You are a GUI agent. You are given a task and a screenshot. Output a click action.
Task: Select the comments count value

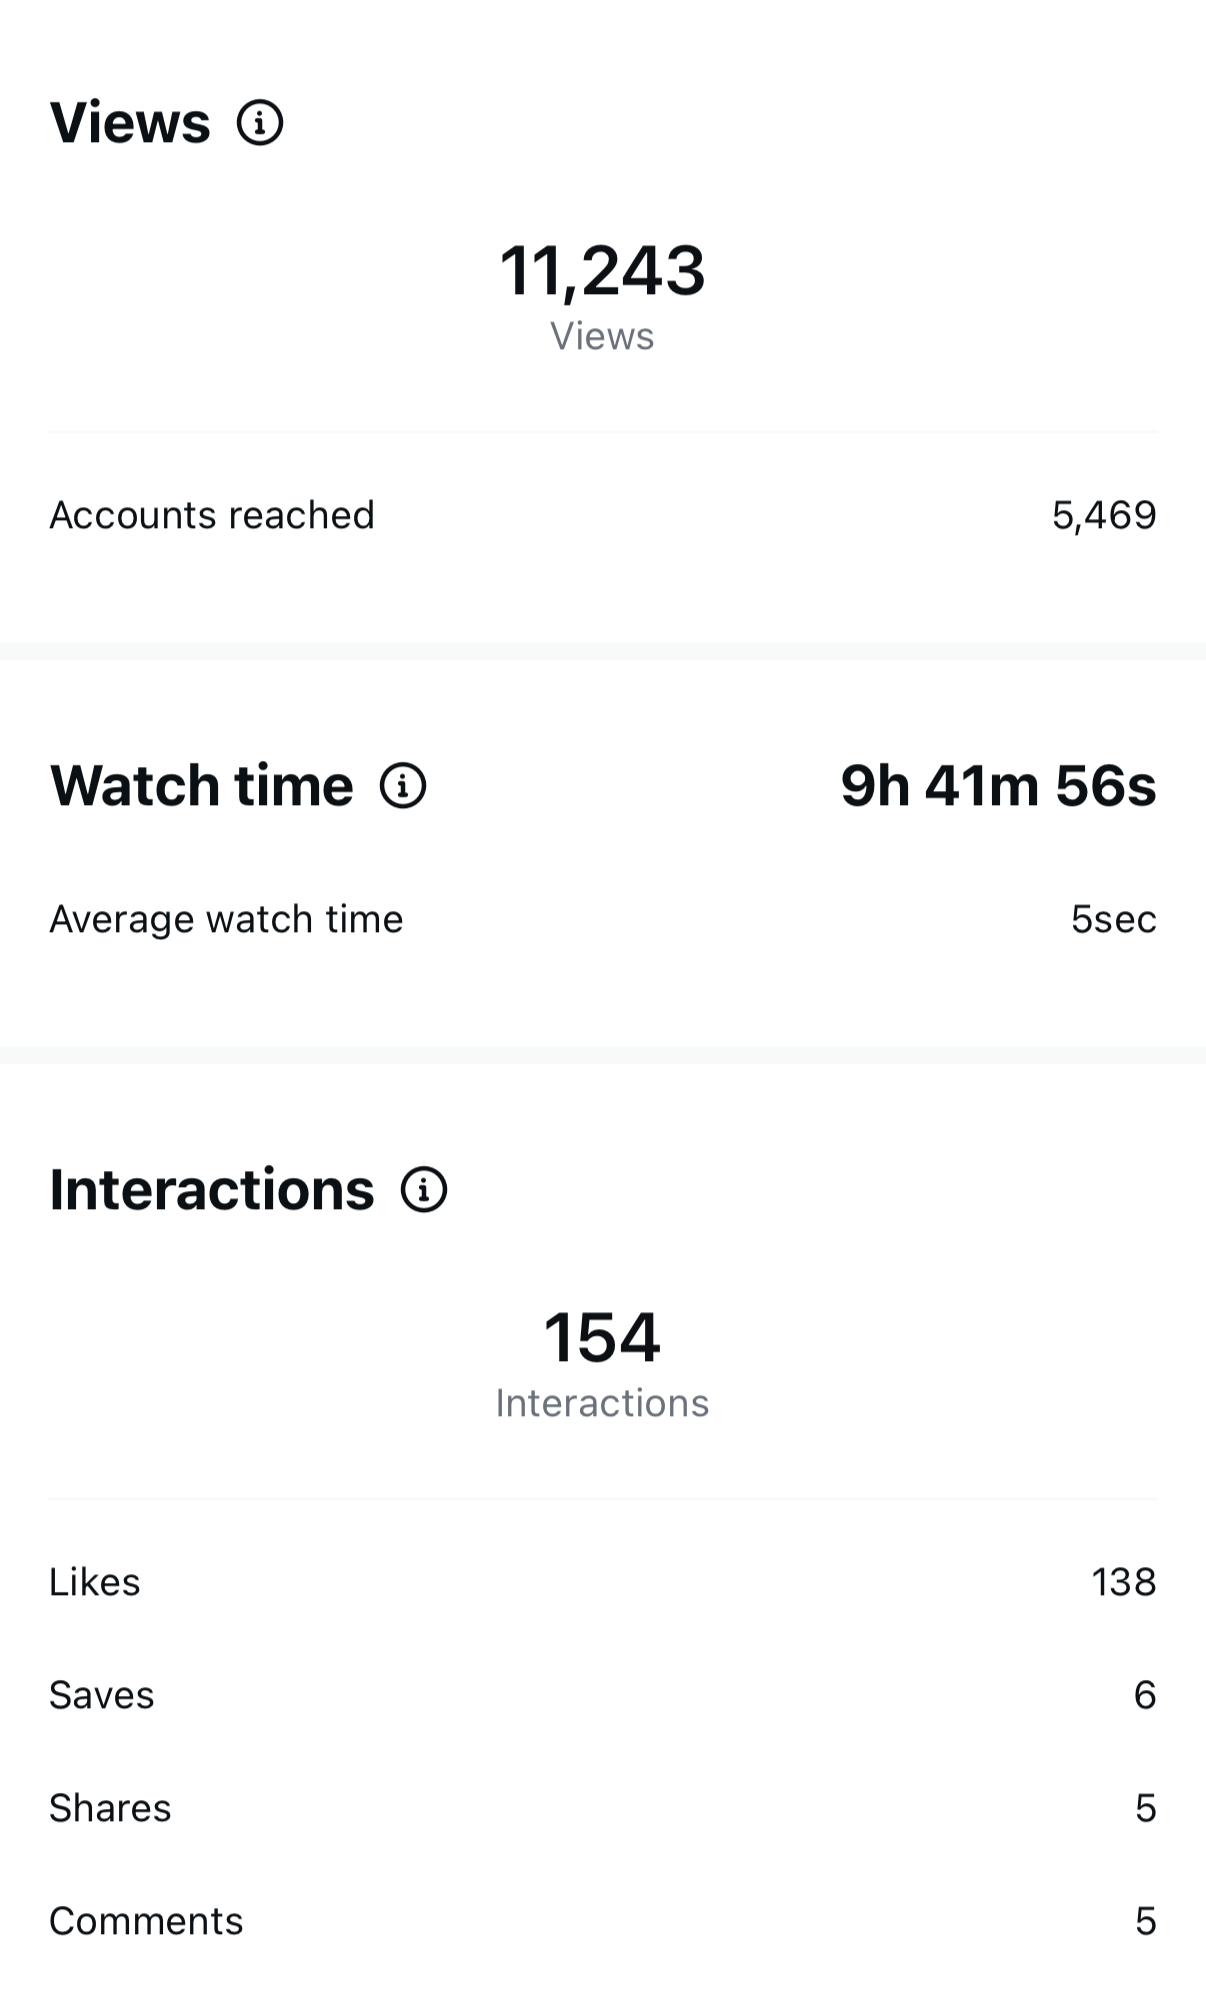[x=1146, y=1921]
